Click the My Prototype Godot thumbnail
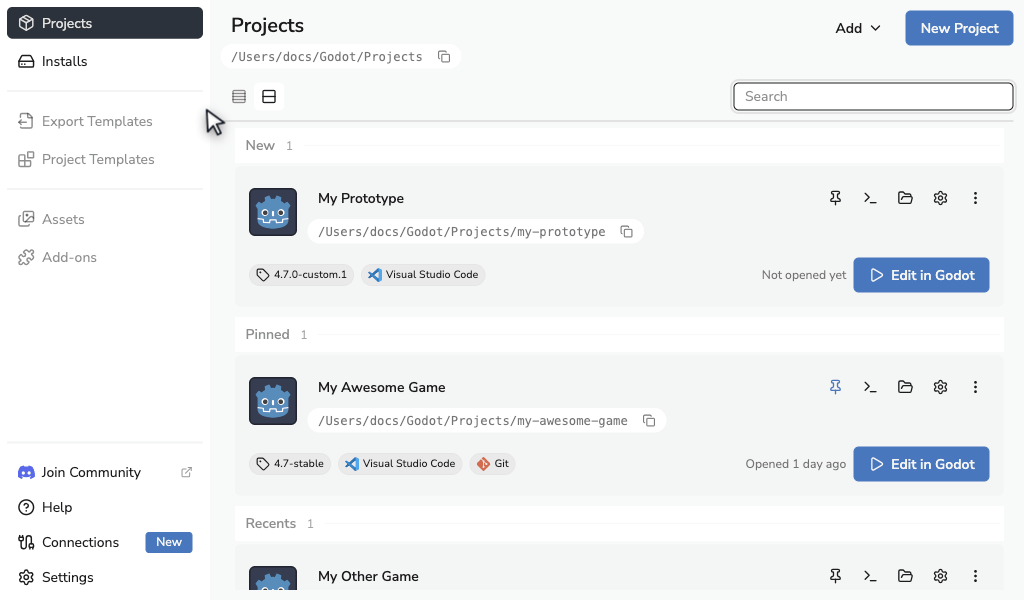 (x=273, y=212)
